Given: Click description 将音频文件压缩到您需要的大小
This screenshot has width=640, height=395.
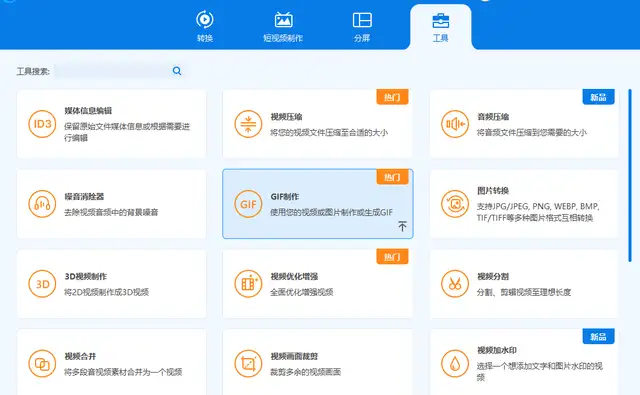Looking at the screenshot, I should pyautogui.click(x=532, y=133).
